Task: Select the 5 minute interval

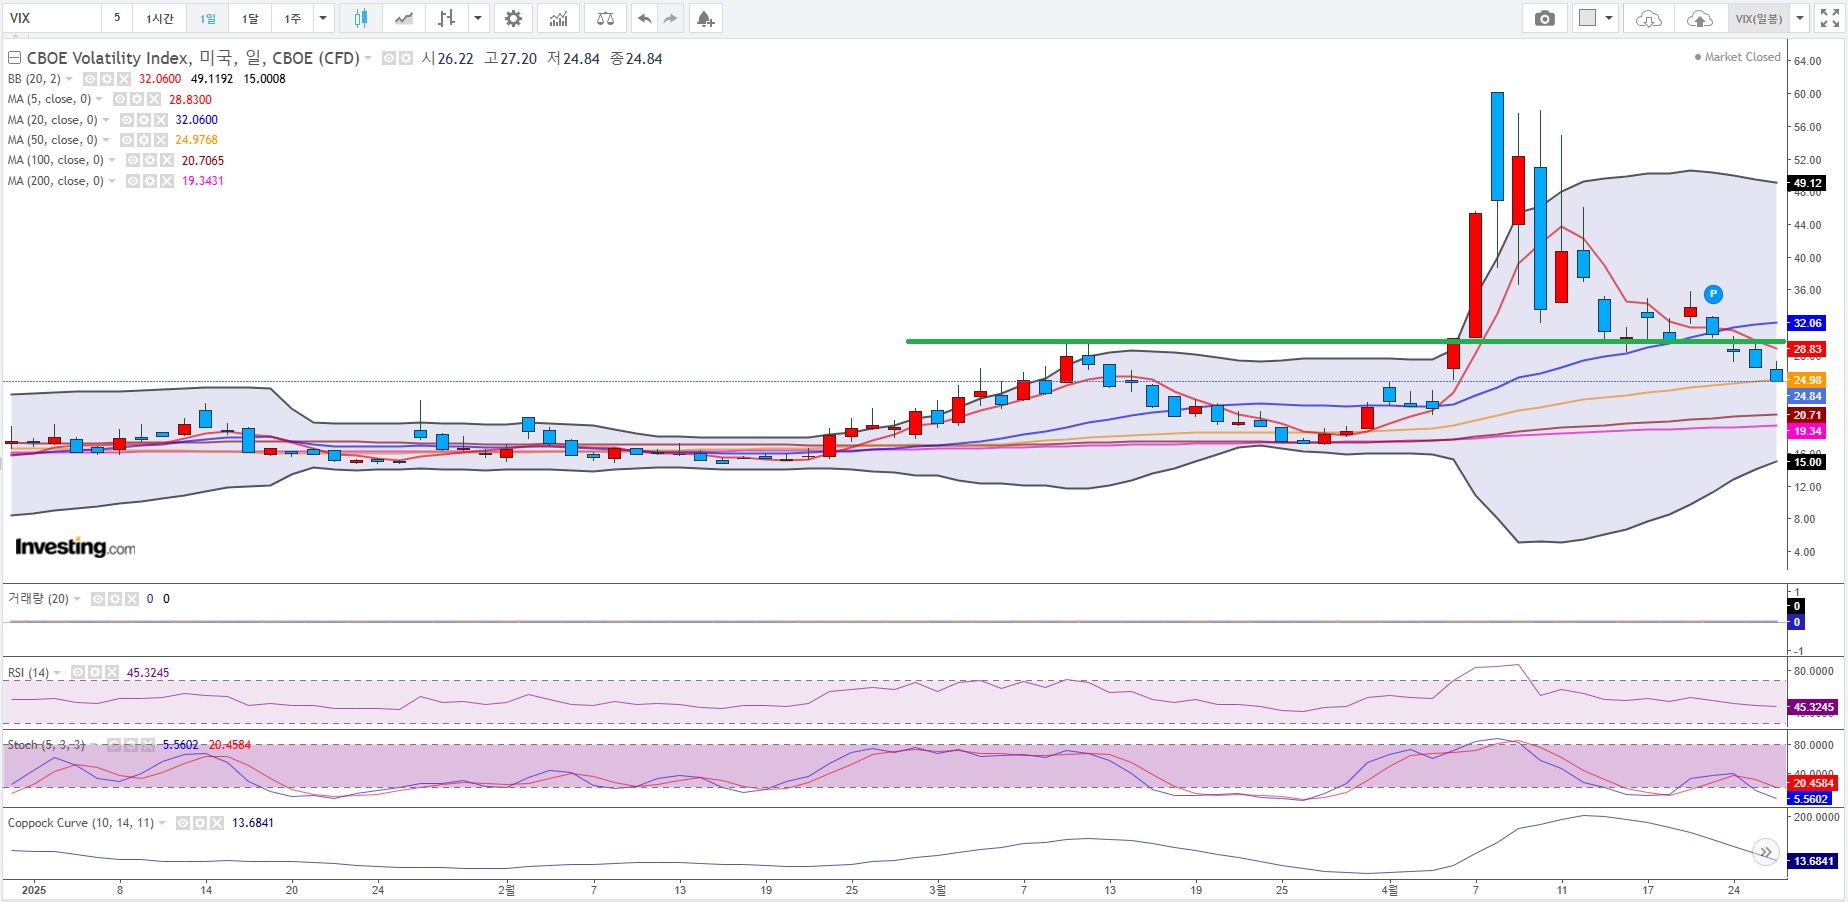Action: click(x=117, y=18)
